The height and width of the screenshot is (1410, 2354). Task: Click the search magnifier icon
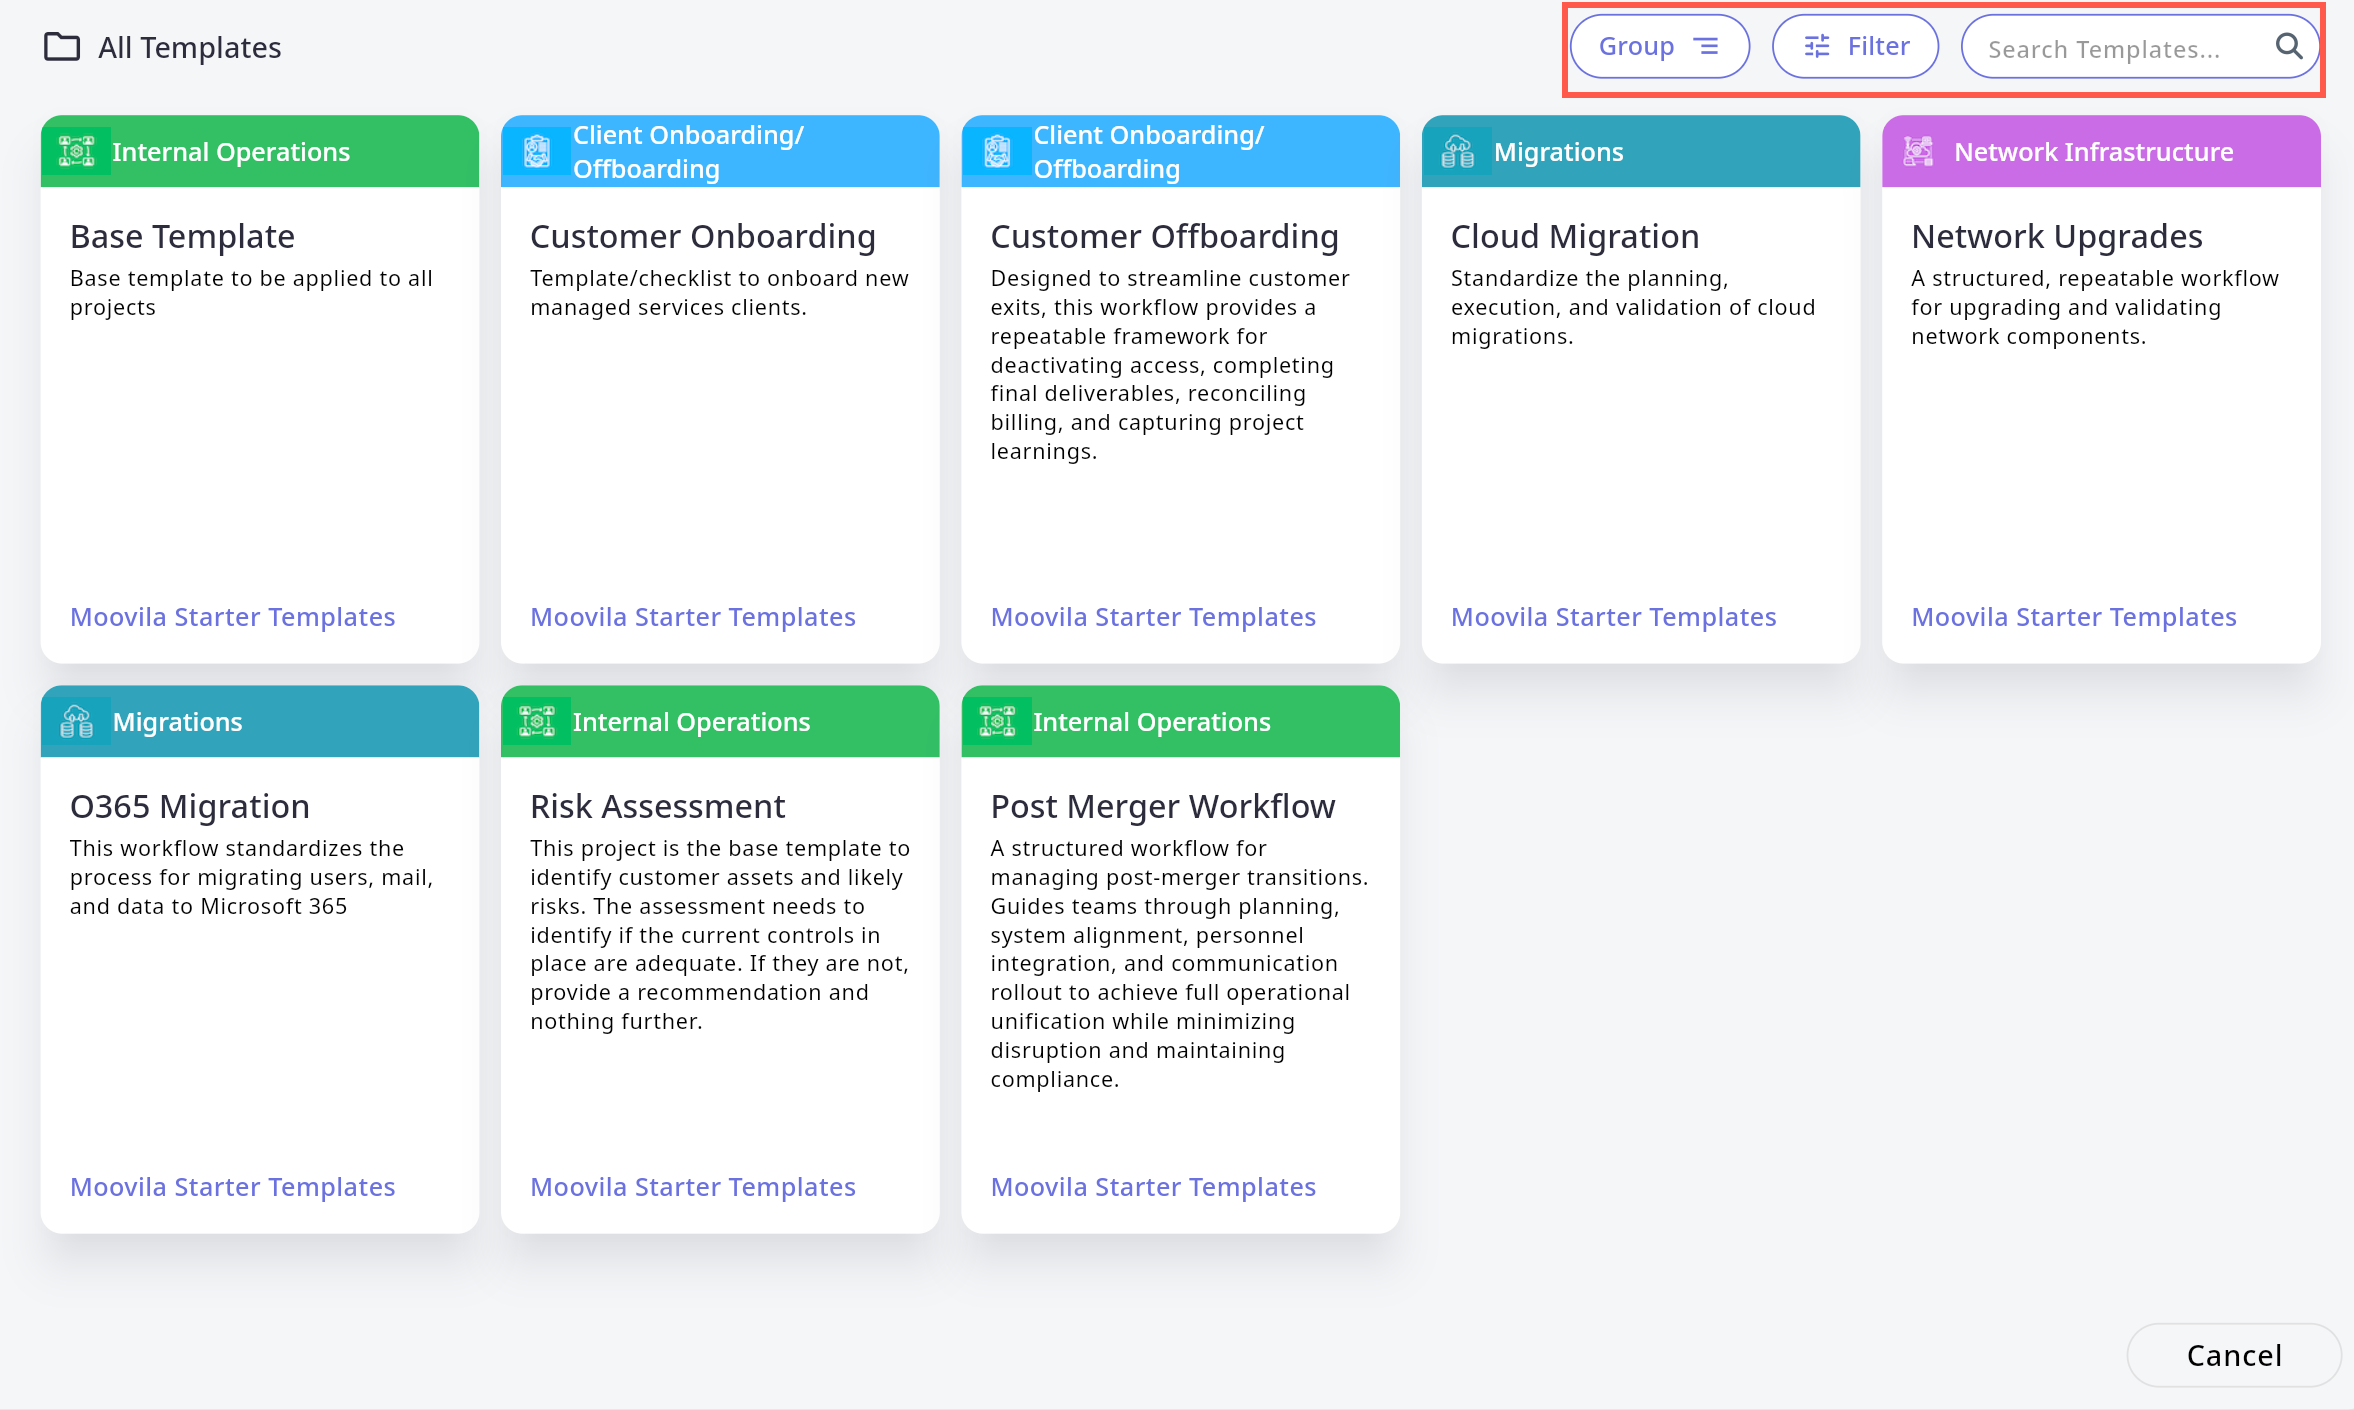point(2288,46)
